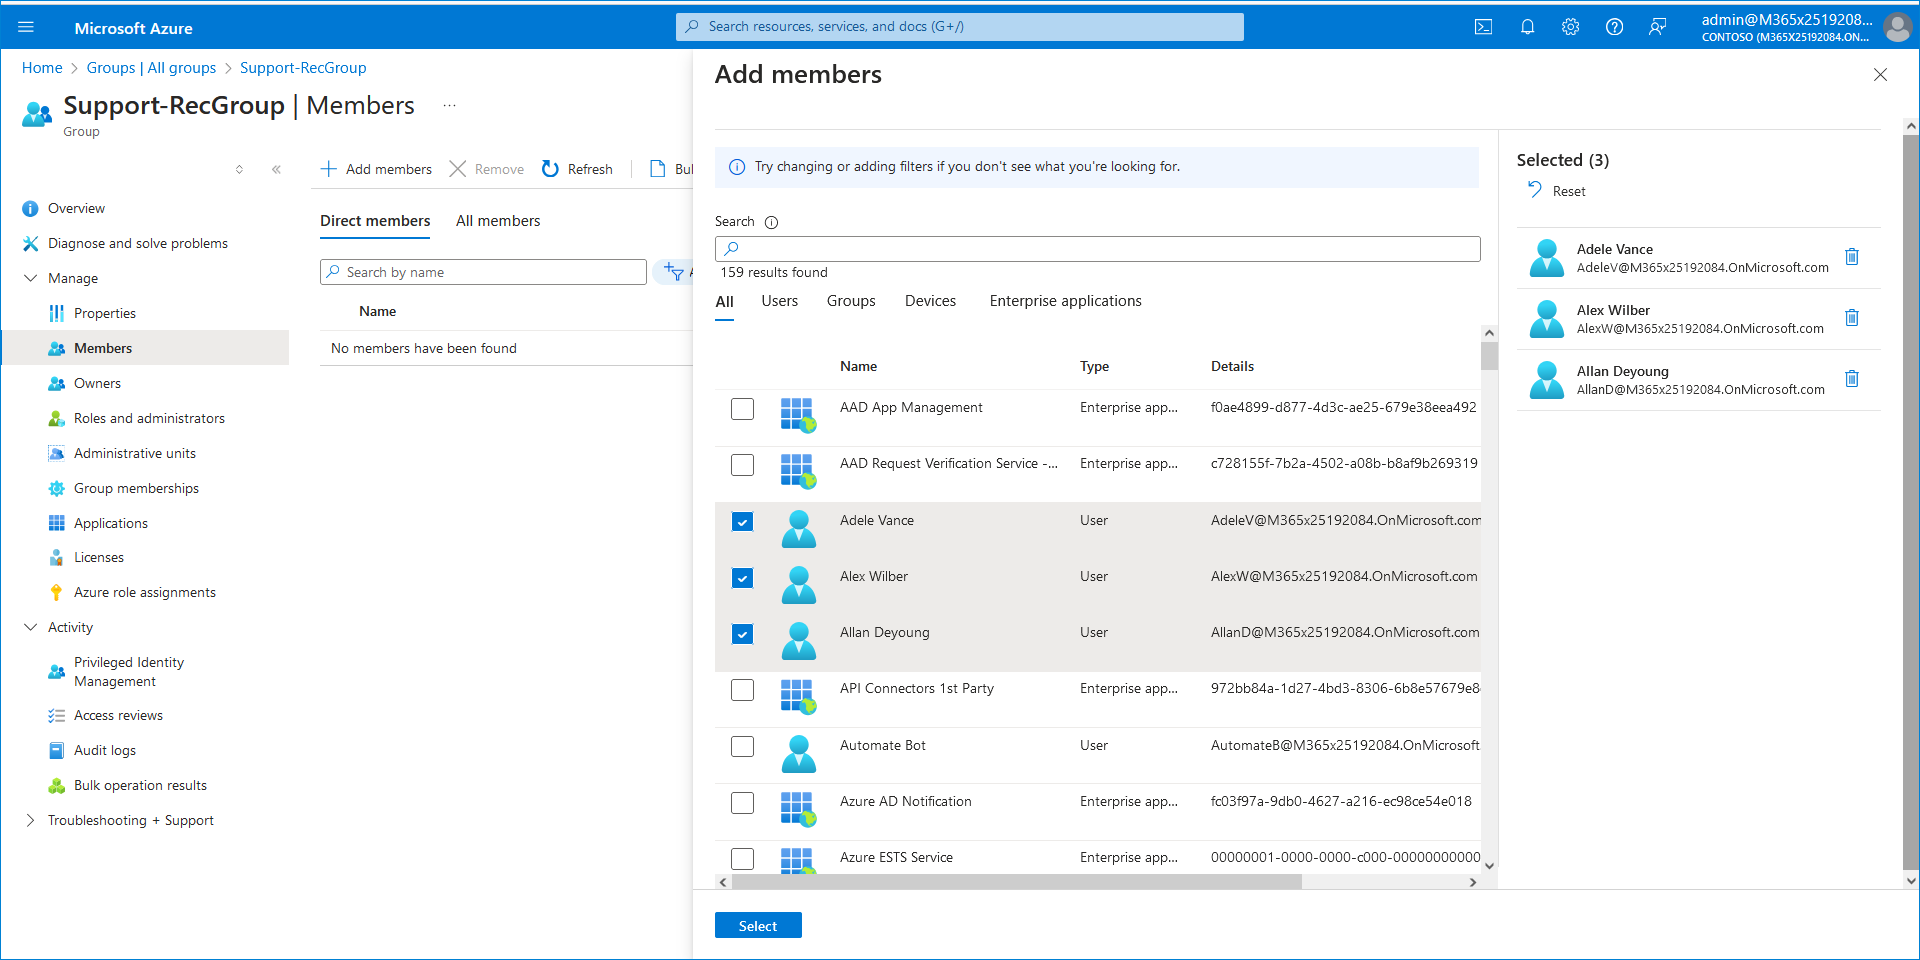
Task: Click the global search resources box
Action: point(960,27)
